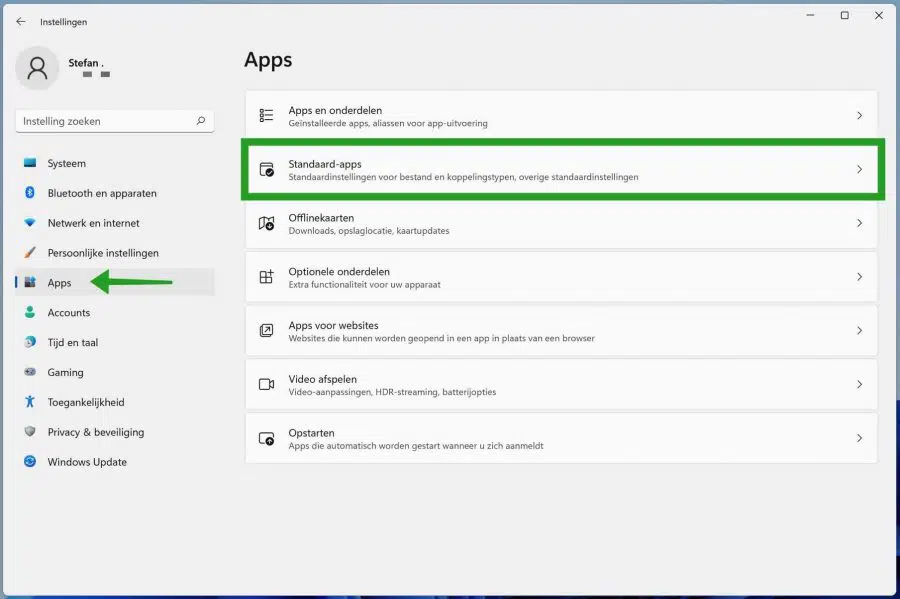The image size is (900, 599).
Task: Click the Apps voor websites chevron
Action: pos(859,330)
